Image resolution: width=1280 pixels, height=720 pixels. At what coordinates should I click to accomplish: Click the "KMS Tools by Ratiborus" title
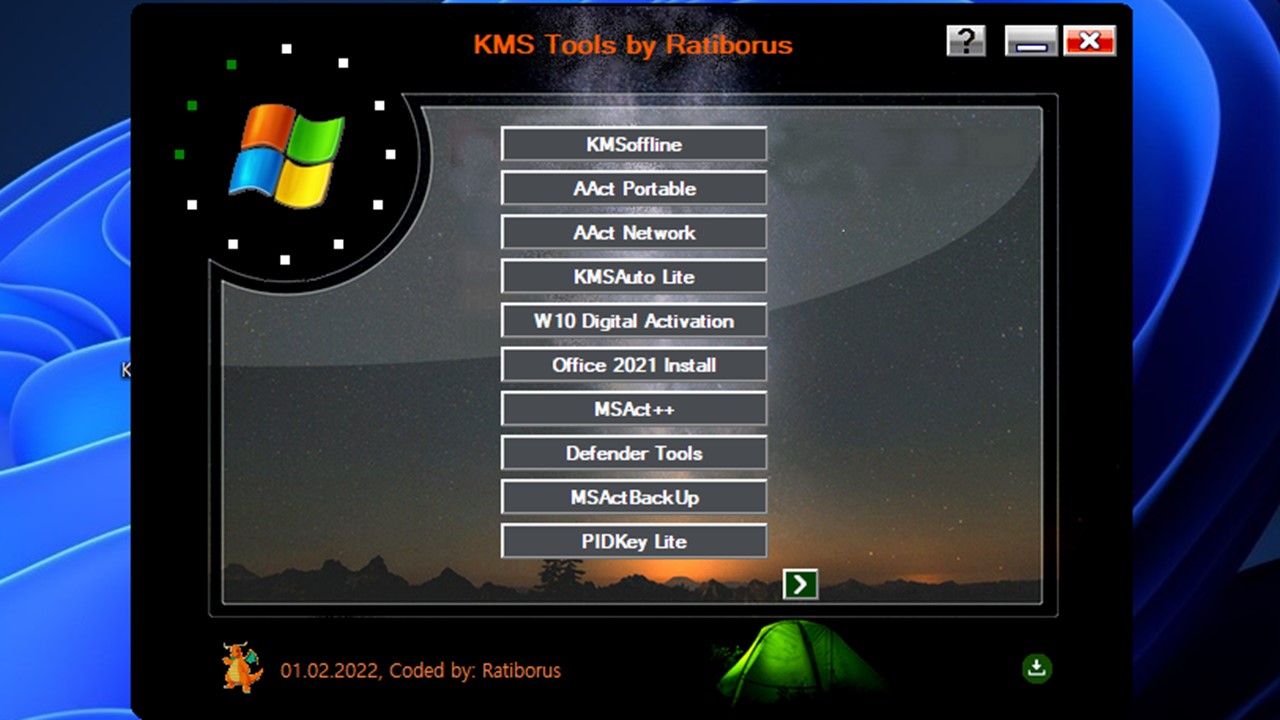pyautogui.click(x=633, y=45)
